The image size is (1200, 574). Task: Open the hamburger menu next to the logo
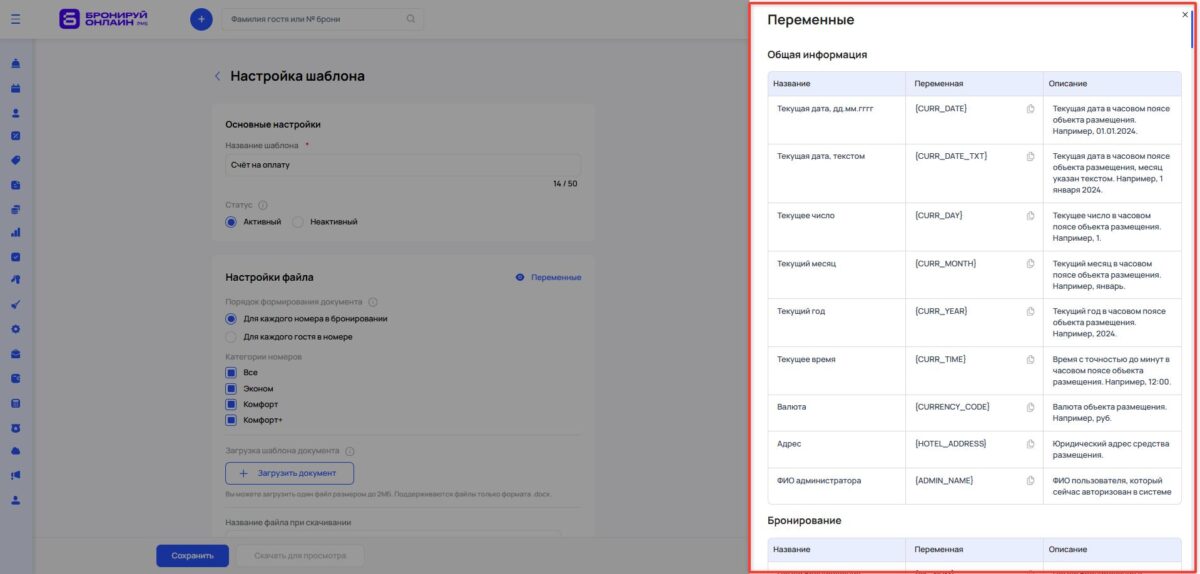click(15, 18)
